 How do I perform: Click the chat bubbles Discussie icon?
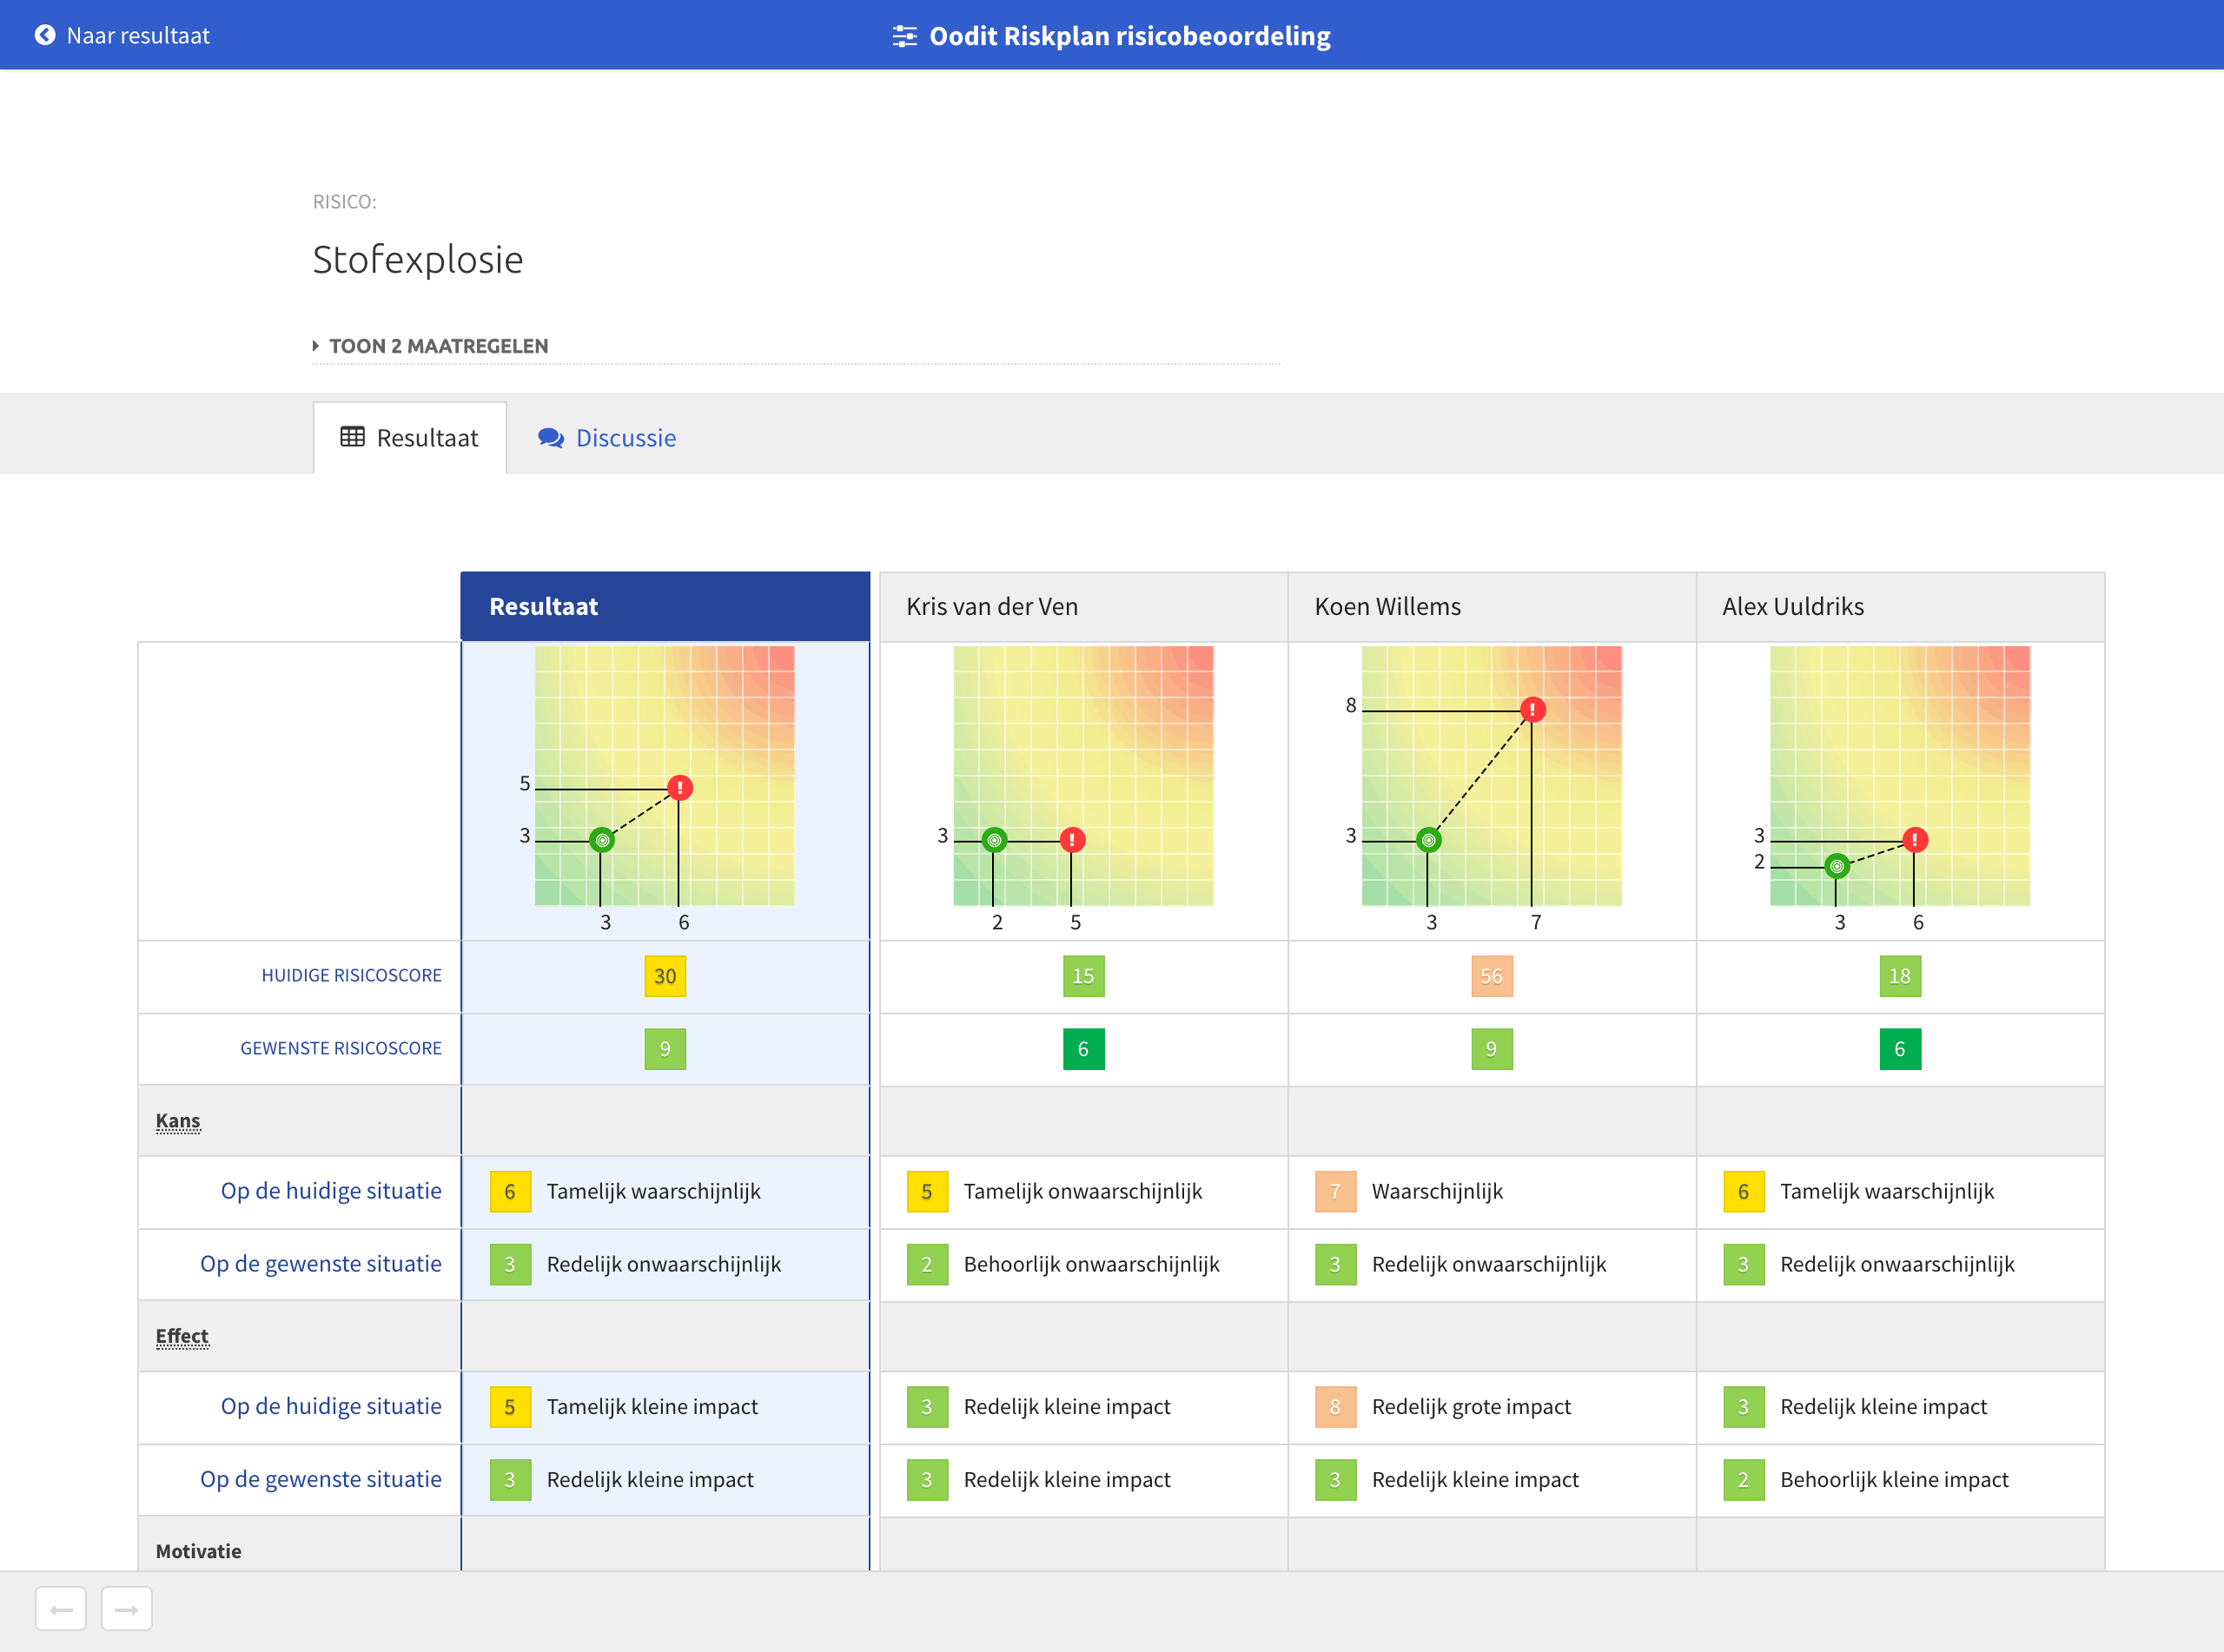[550, 438]
